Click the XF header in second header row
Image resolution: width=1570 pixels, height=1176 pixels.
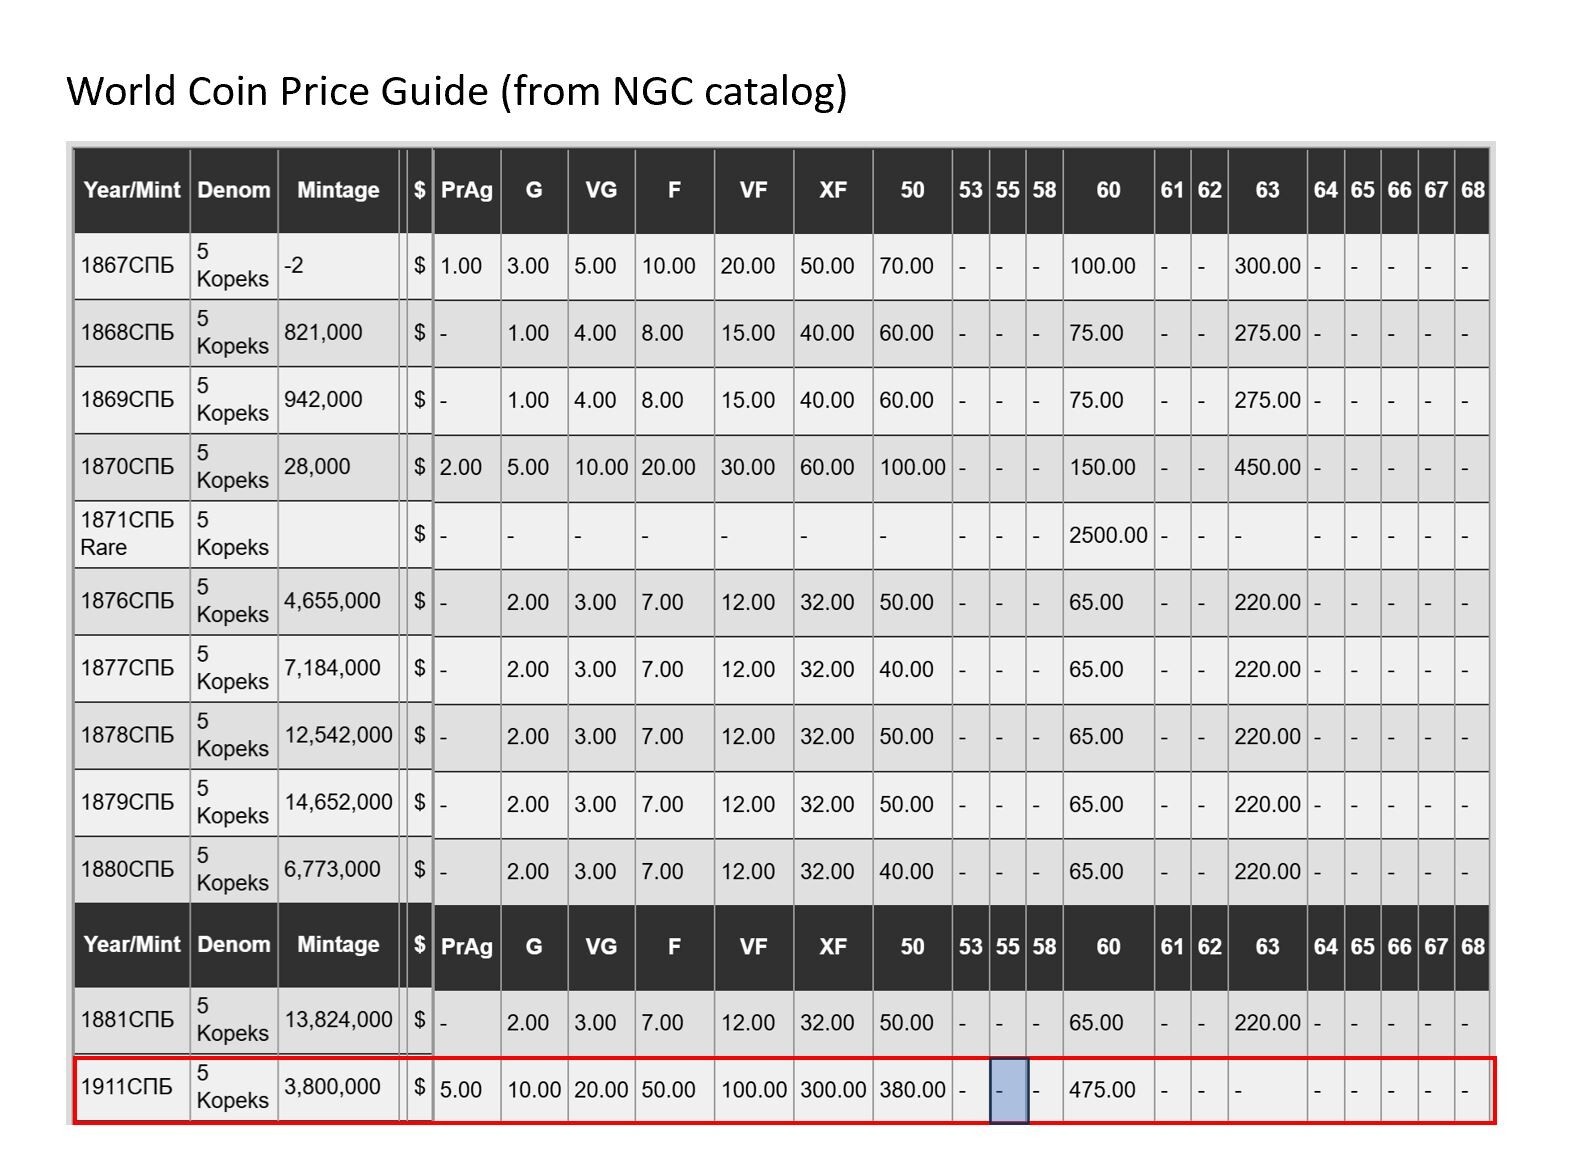point(833,946)
